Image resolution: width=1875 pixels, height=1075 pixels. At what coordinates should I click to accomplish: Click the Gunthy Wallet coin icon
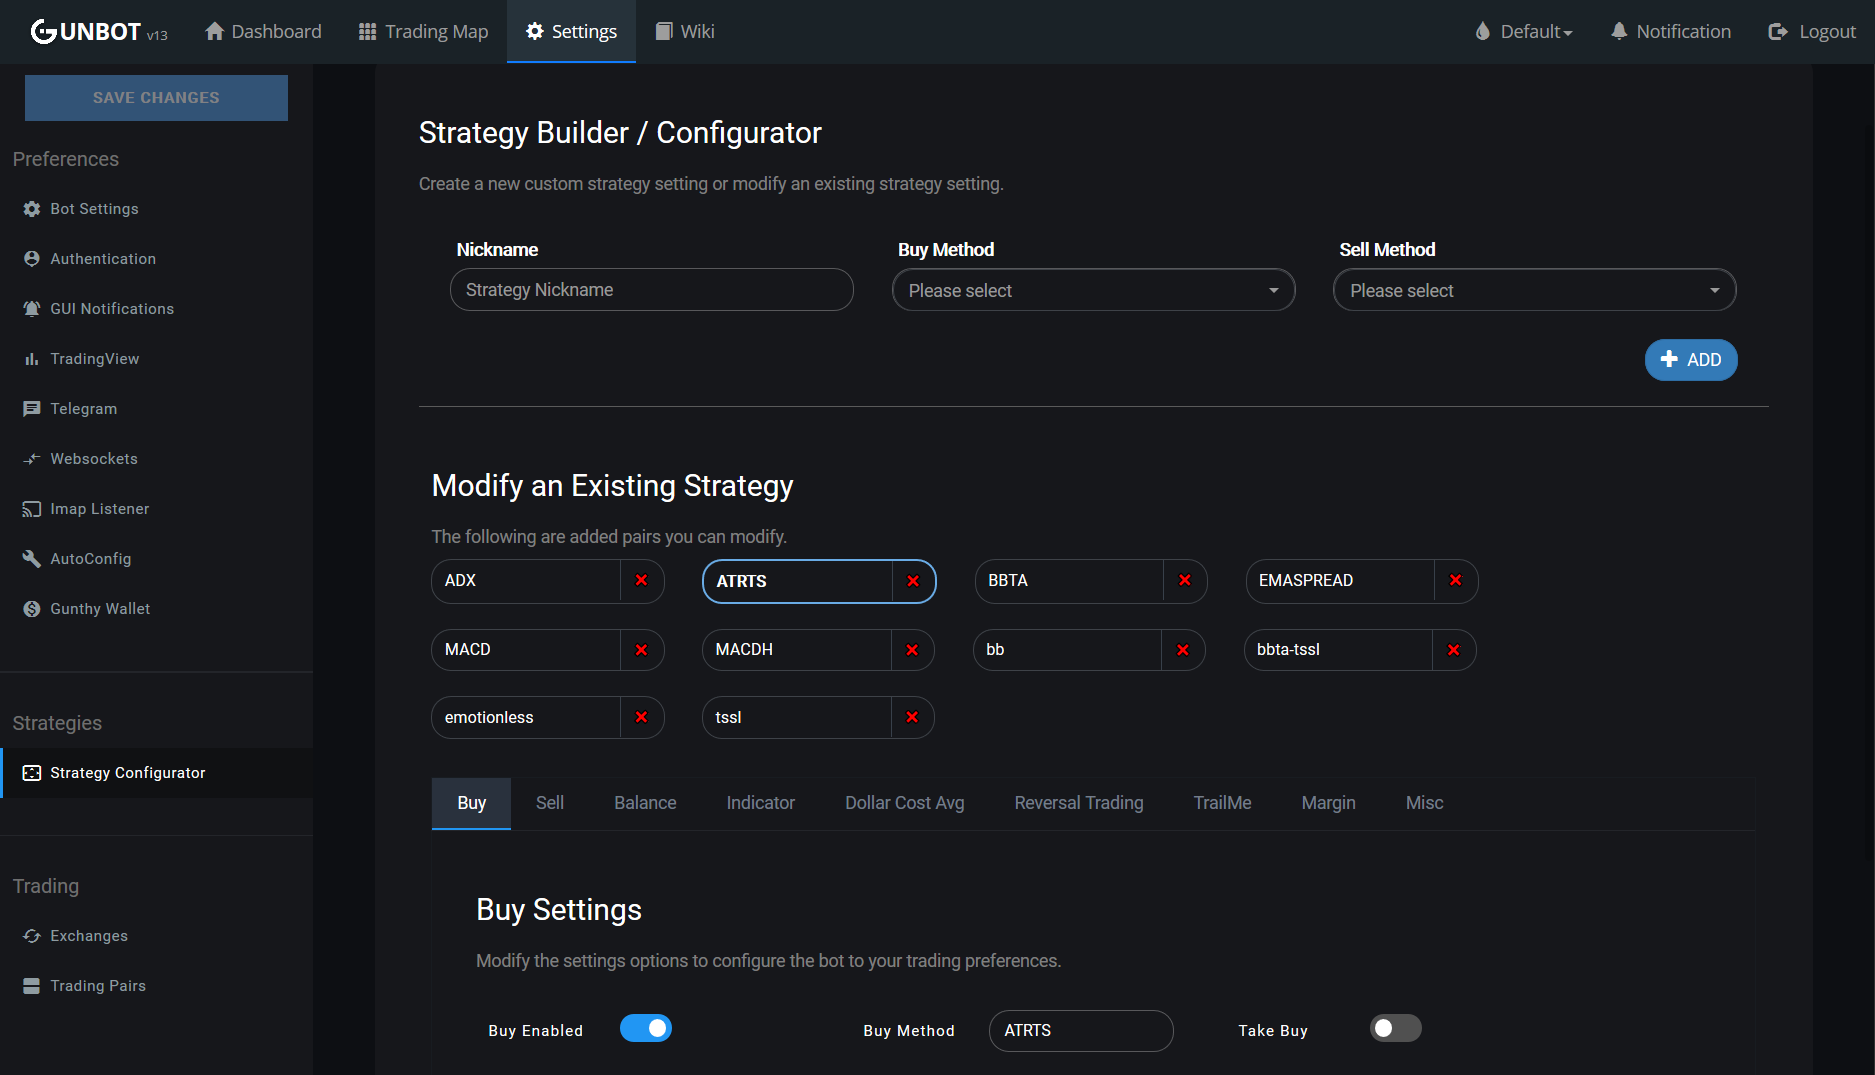32,609
